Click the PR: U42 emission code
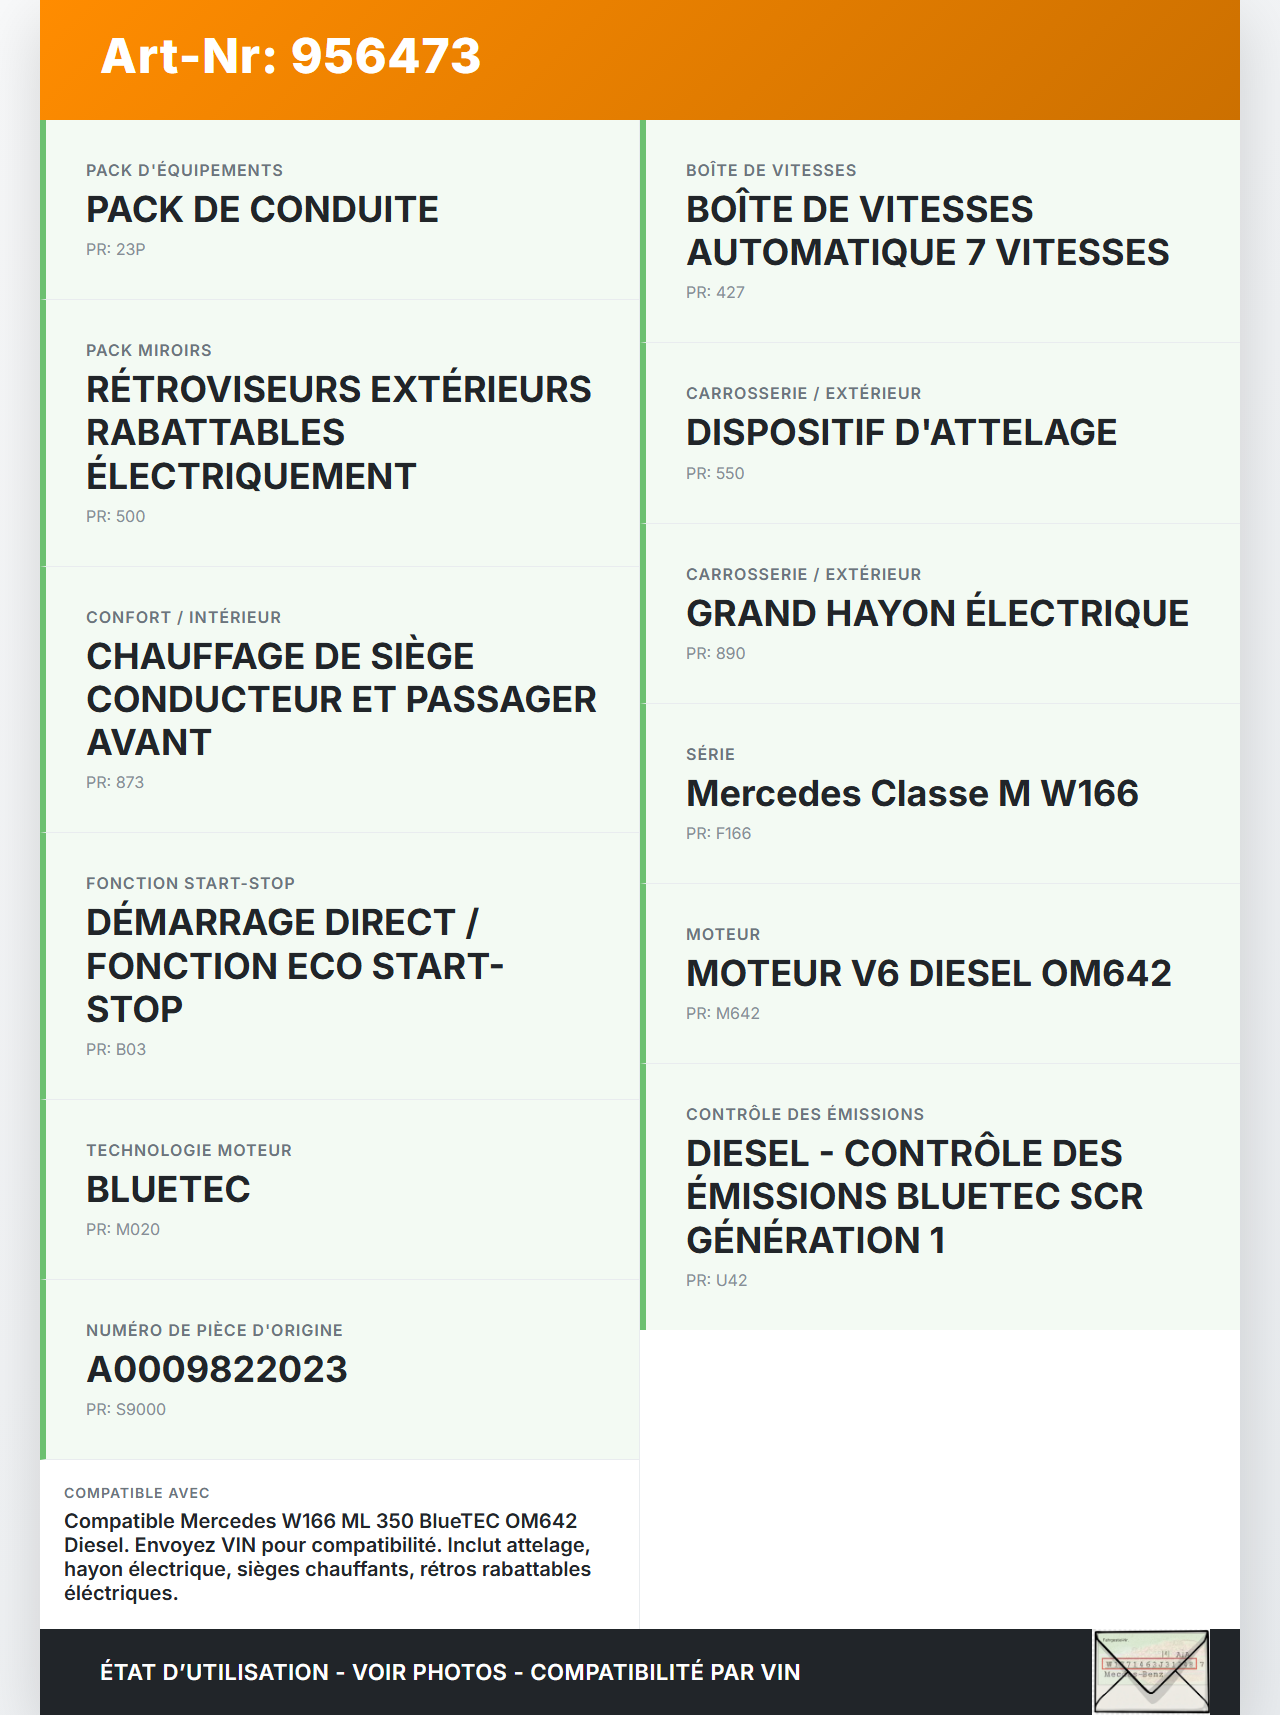Screen dimensions: 1280x1716 716,1280
